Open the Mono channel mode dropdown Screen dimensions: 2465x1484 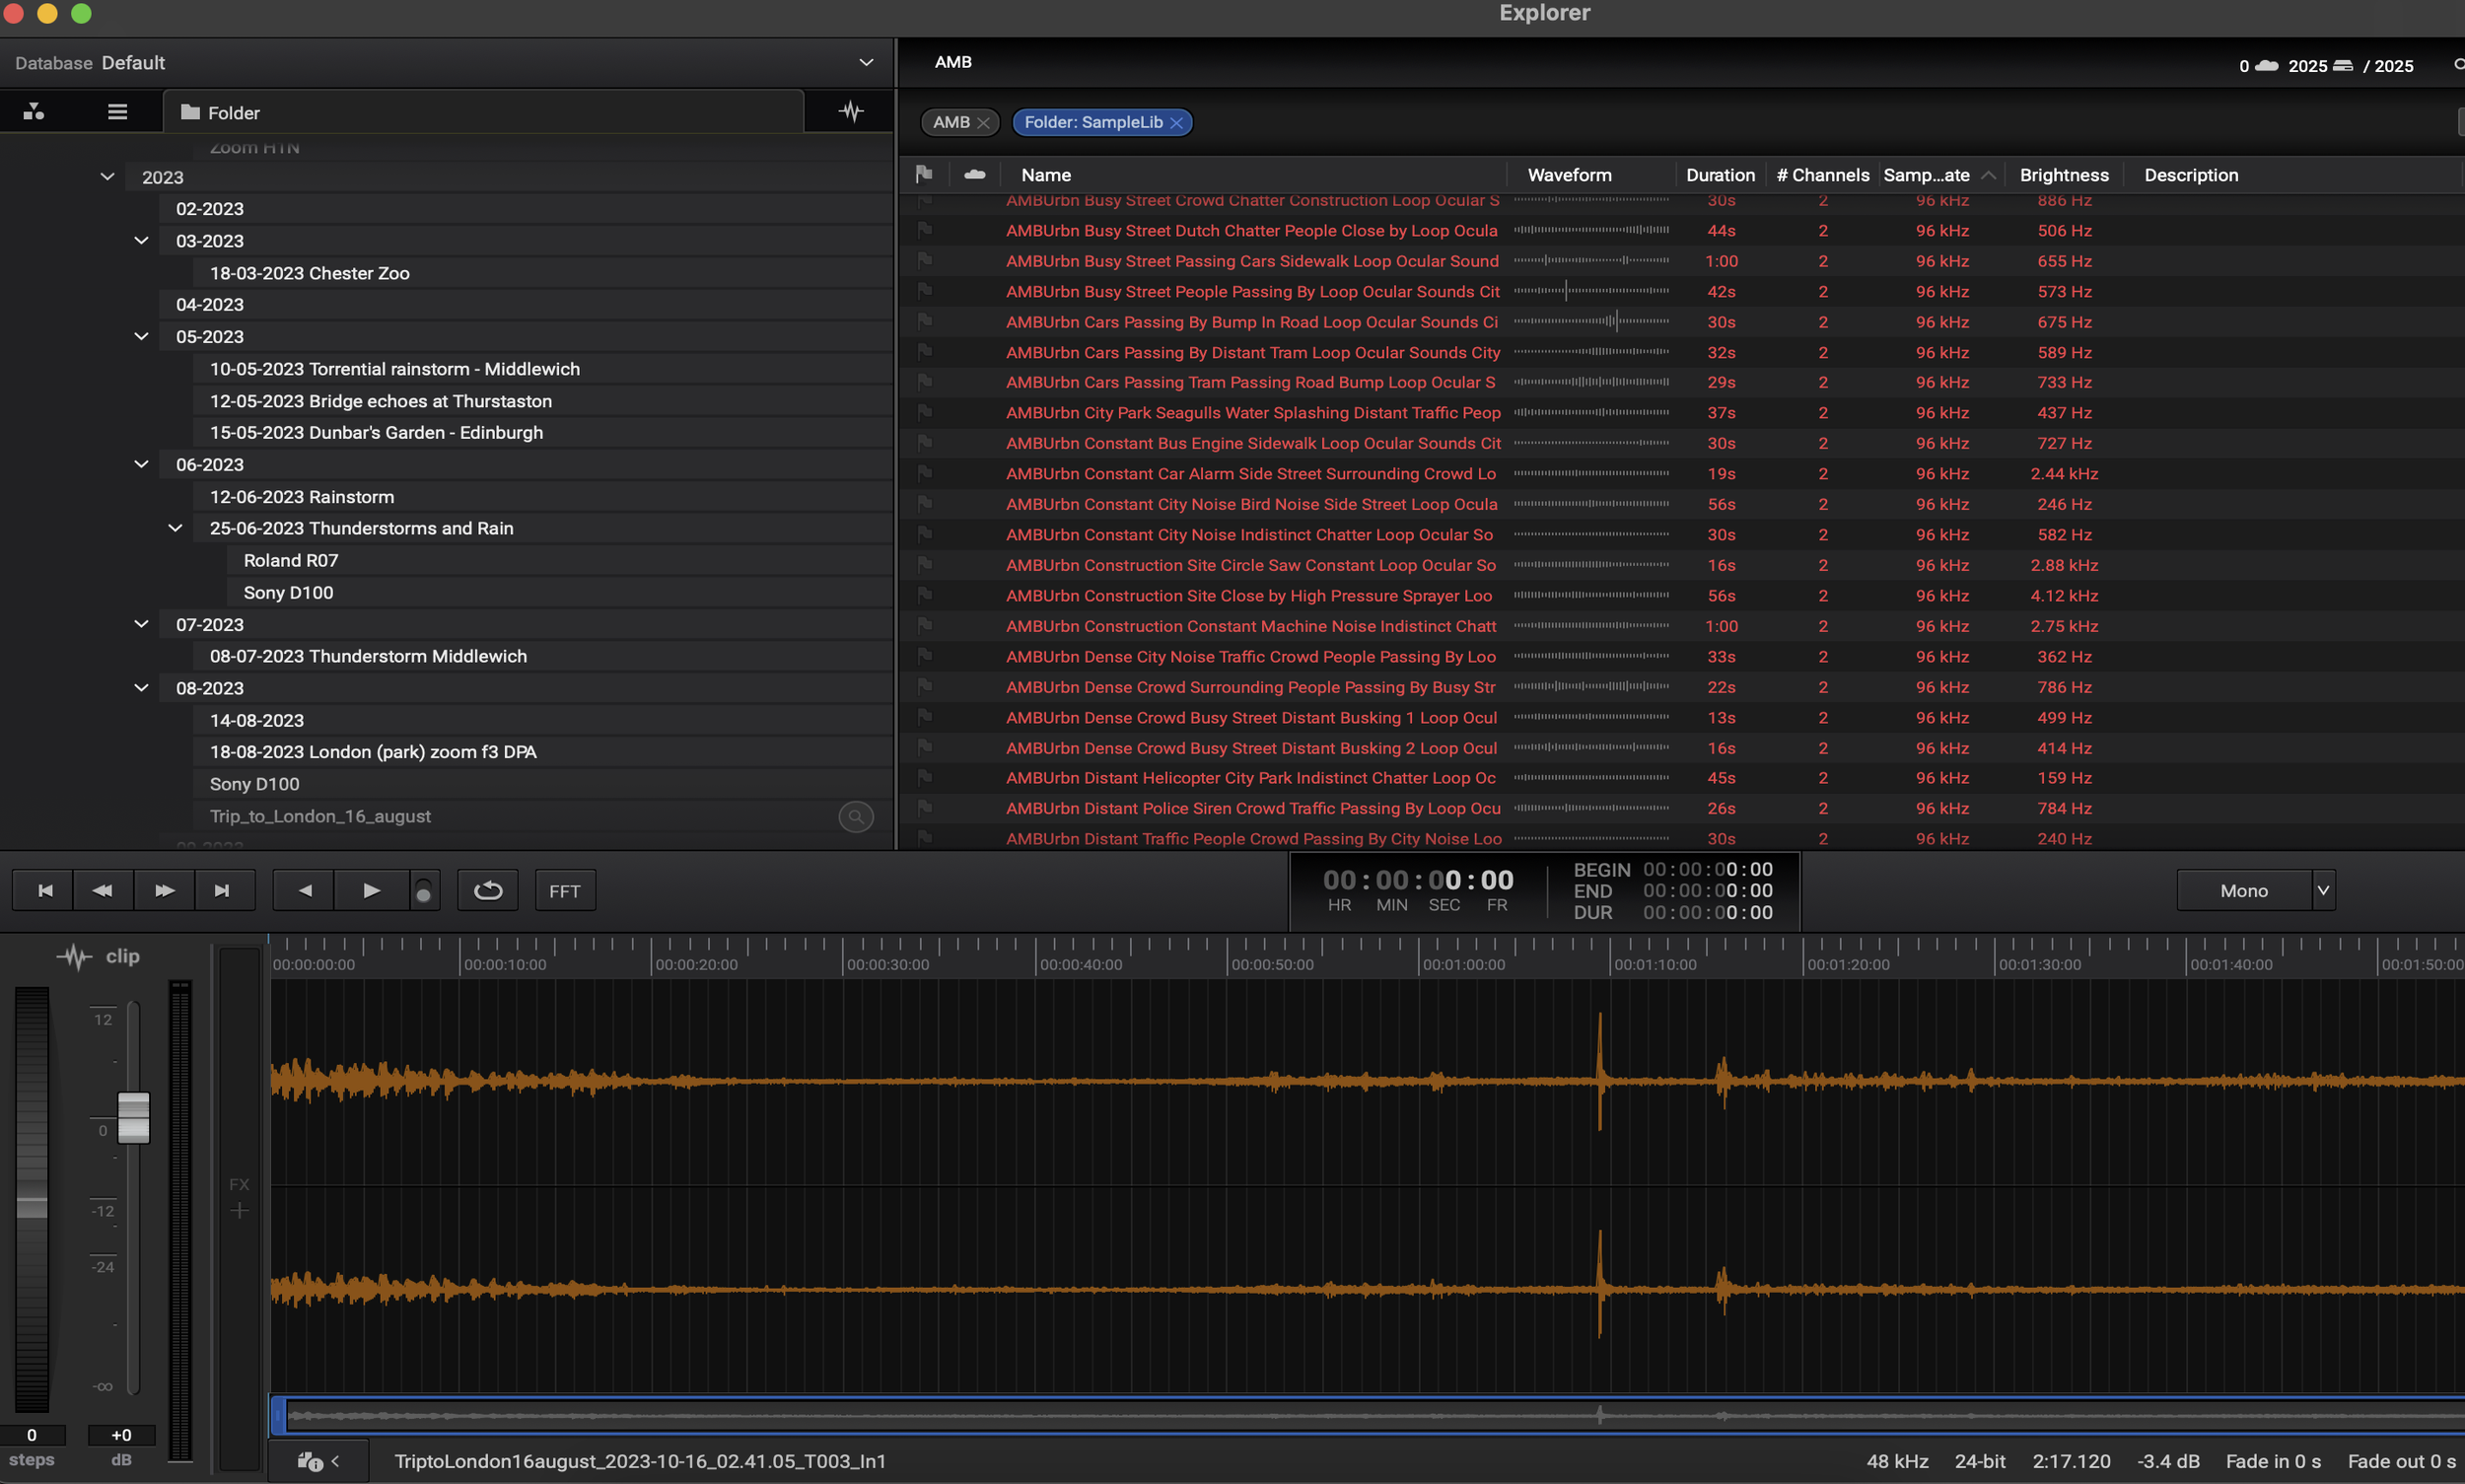point(2323,891)
